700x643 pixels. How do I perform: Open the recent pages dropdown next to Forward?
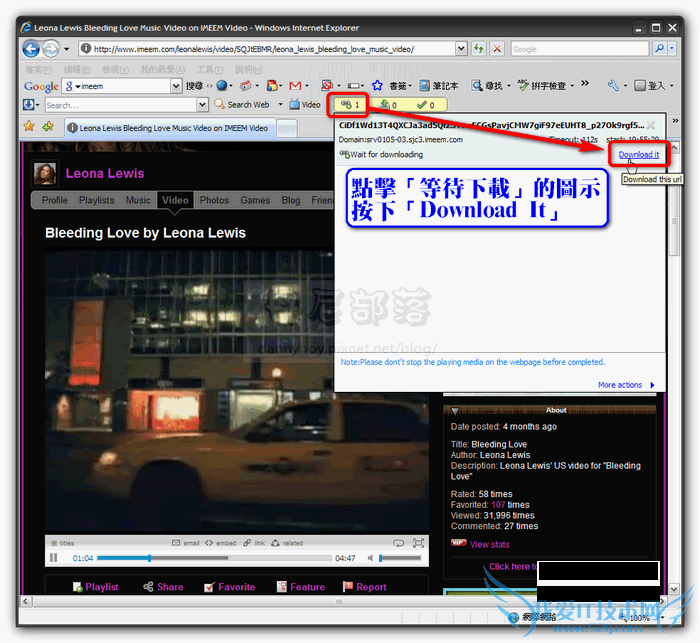(x=67, y=49)
